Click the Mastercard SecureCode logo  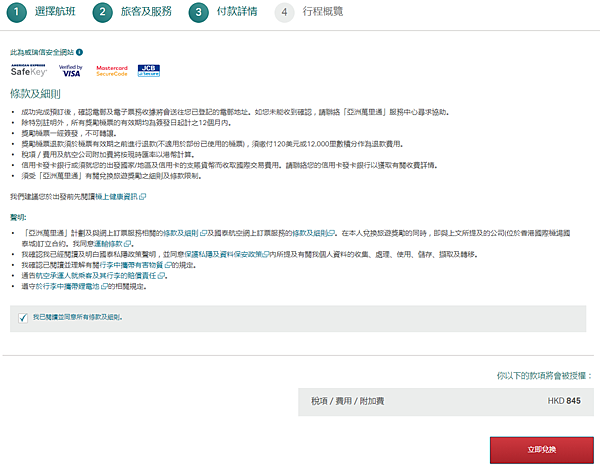pyautogui.click(x=112, y=70)
